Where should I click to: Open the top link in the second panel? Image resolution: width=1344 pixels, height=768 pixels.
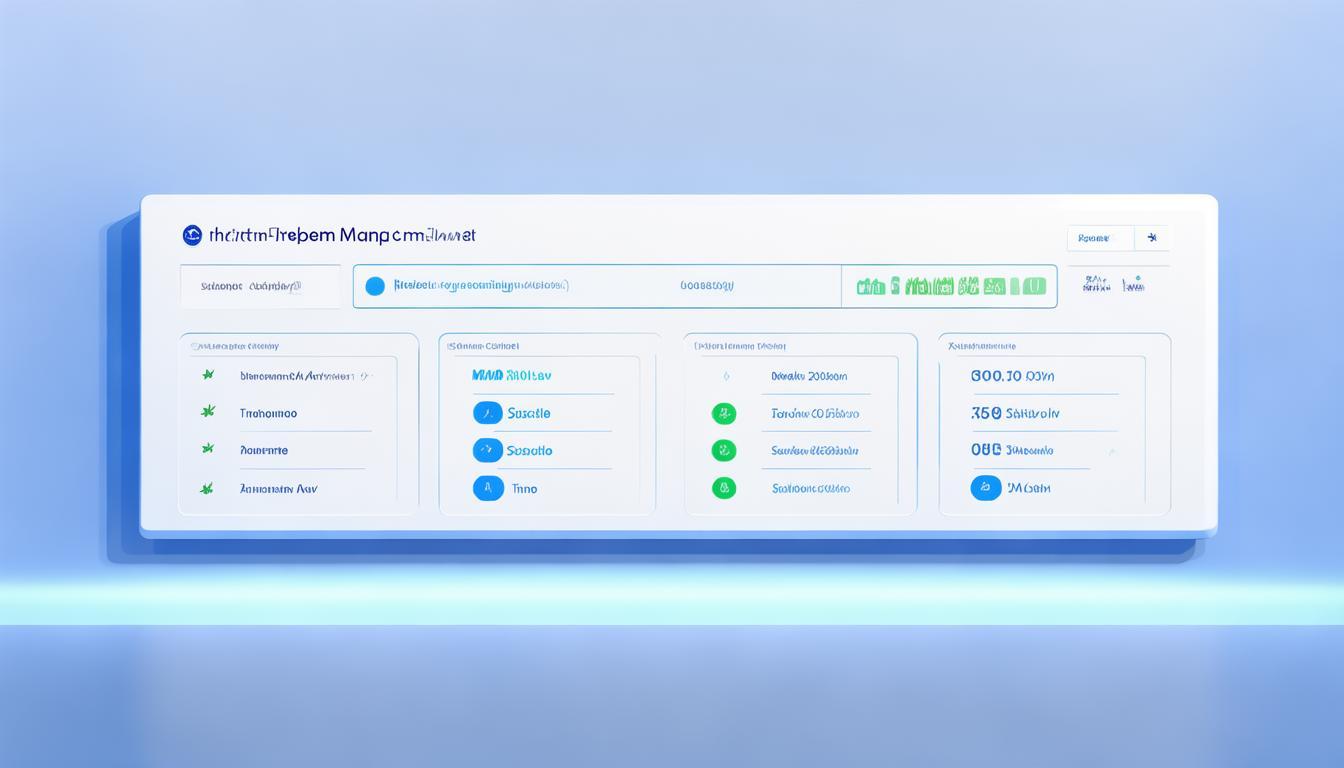511,376
